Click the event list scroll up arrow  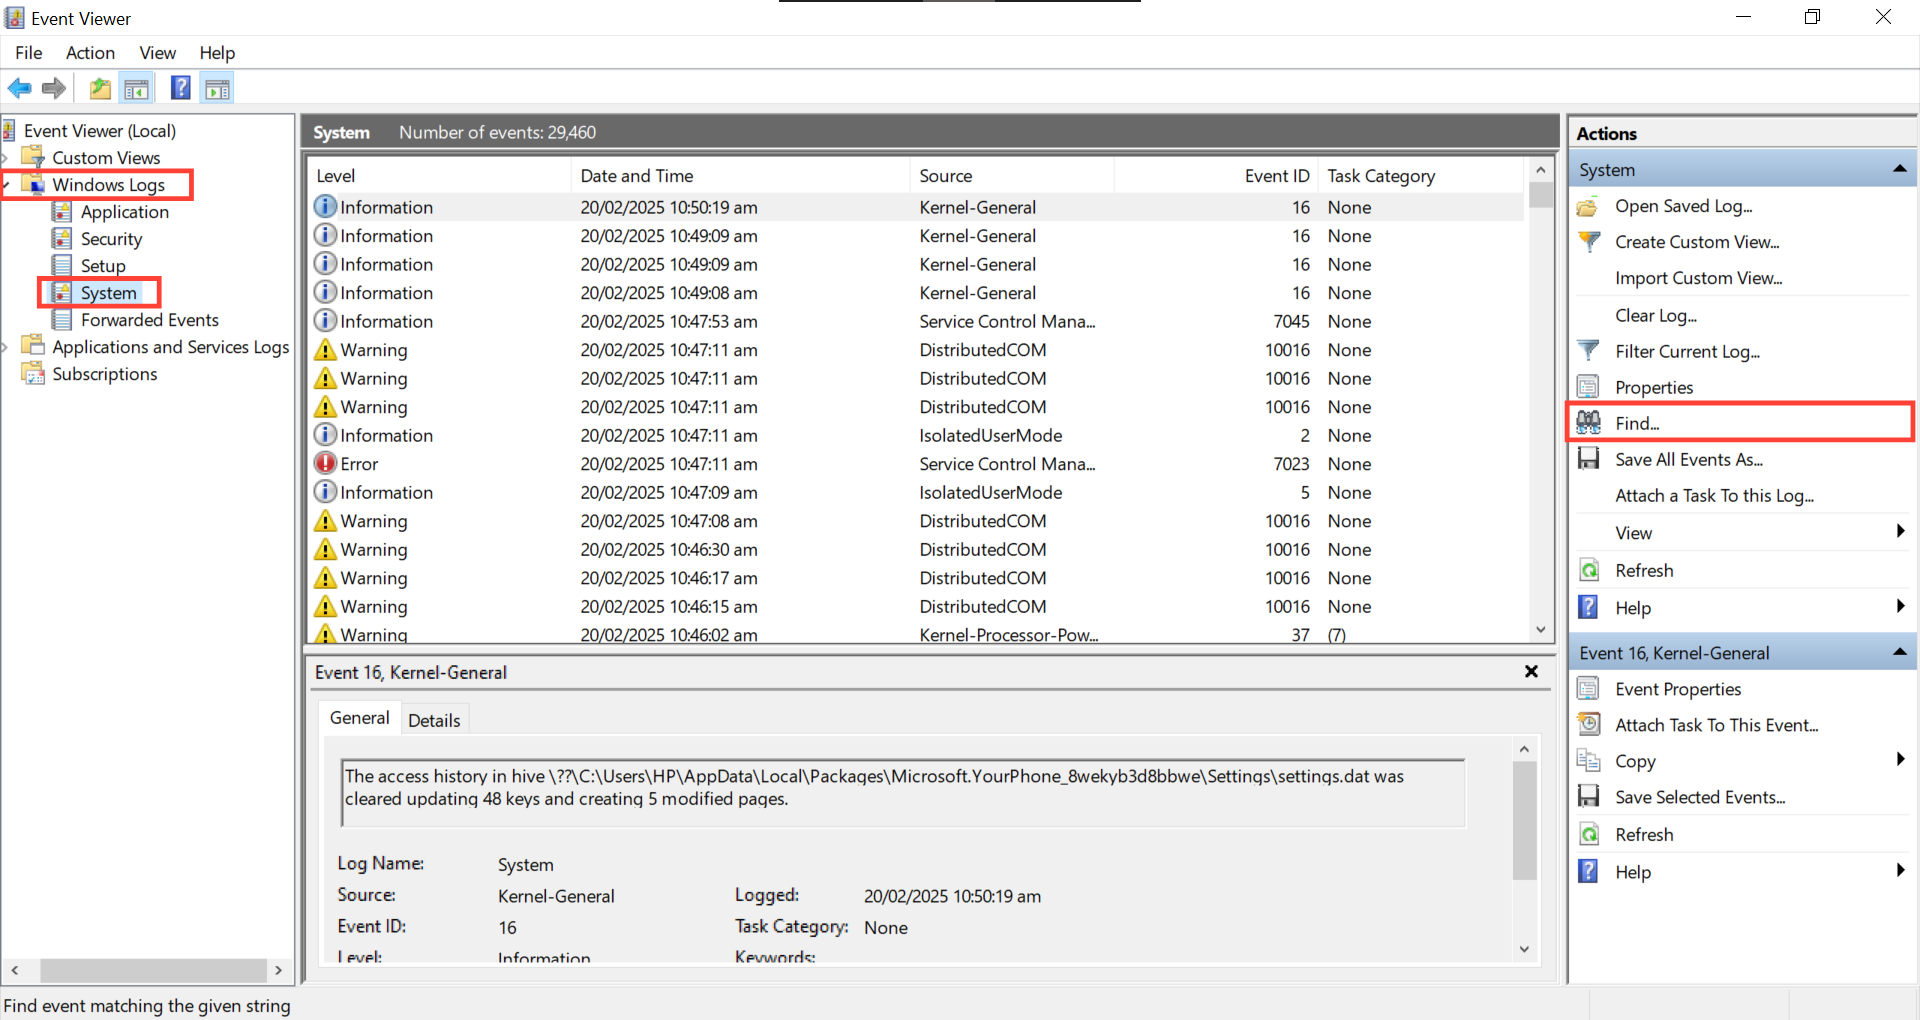click(x=1541, y=170)
